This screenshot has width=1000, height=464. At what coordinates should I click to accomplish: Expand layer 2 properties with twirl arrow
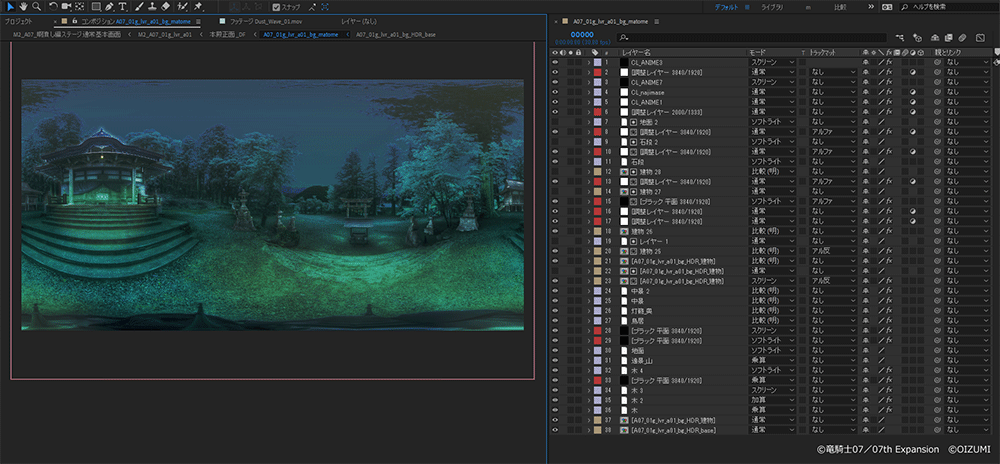[588, 72]
